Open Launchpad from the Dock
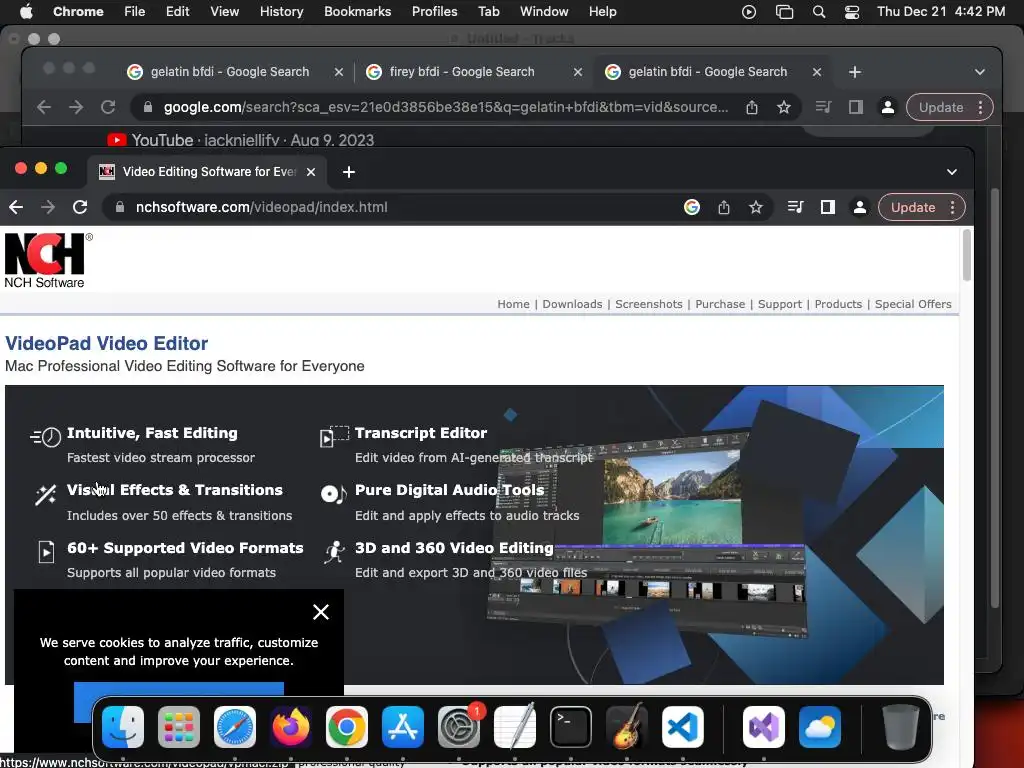 pos(178,727)
